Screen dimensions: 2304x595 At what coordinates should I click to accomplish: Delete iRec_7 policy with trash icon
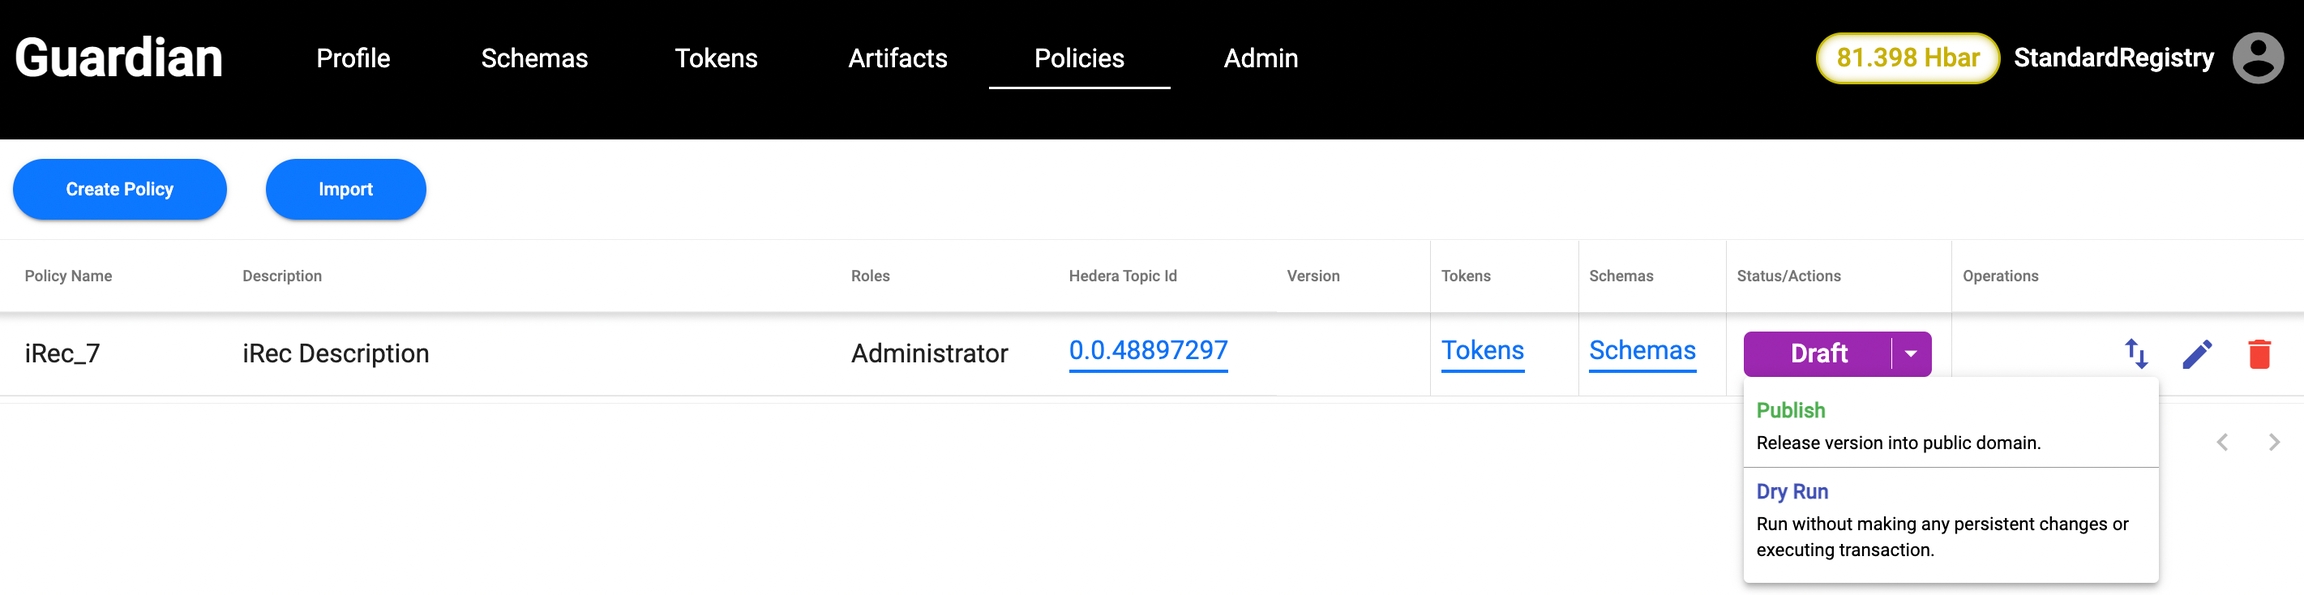tap(2259, 354)
